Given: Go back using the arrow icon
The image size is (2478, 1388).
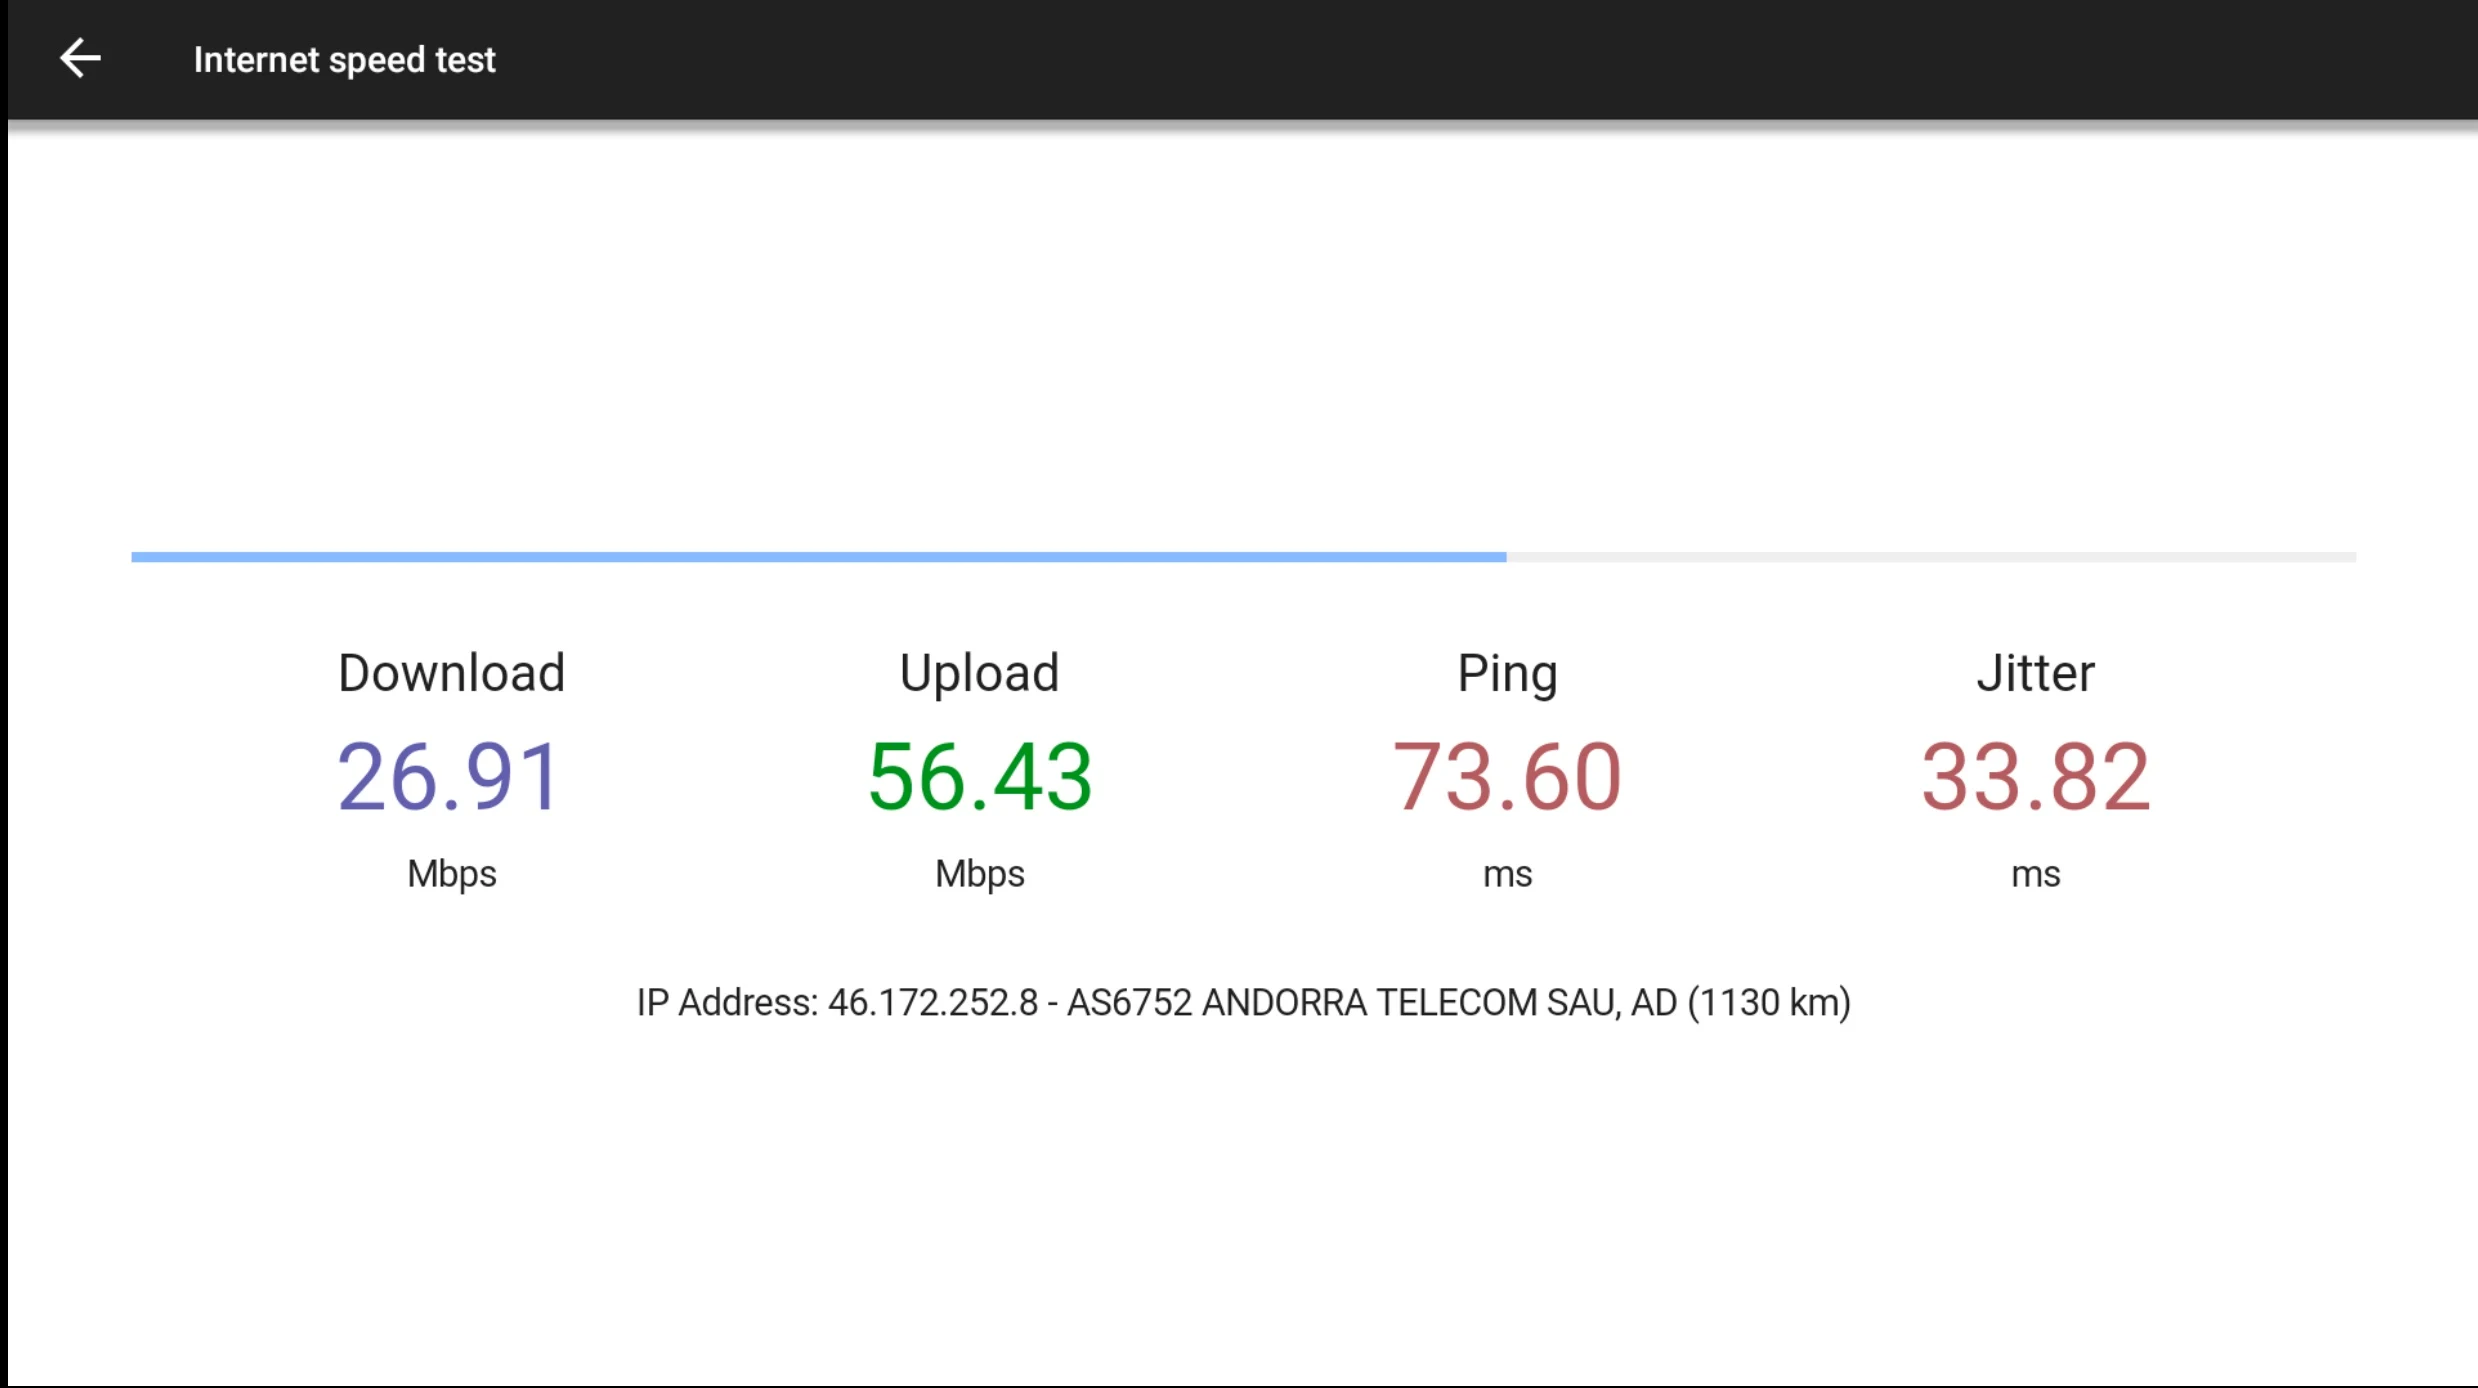Looking at the screenshot, I should [x=80, y=58].
